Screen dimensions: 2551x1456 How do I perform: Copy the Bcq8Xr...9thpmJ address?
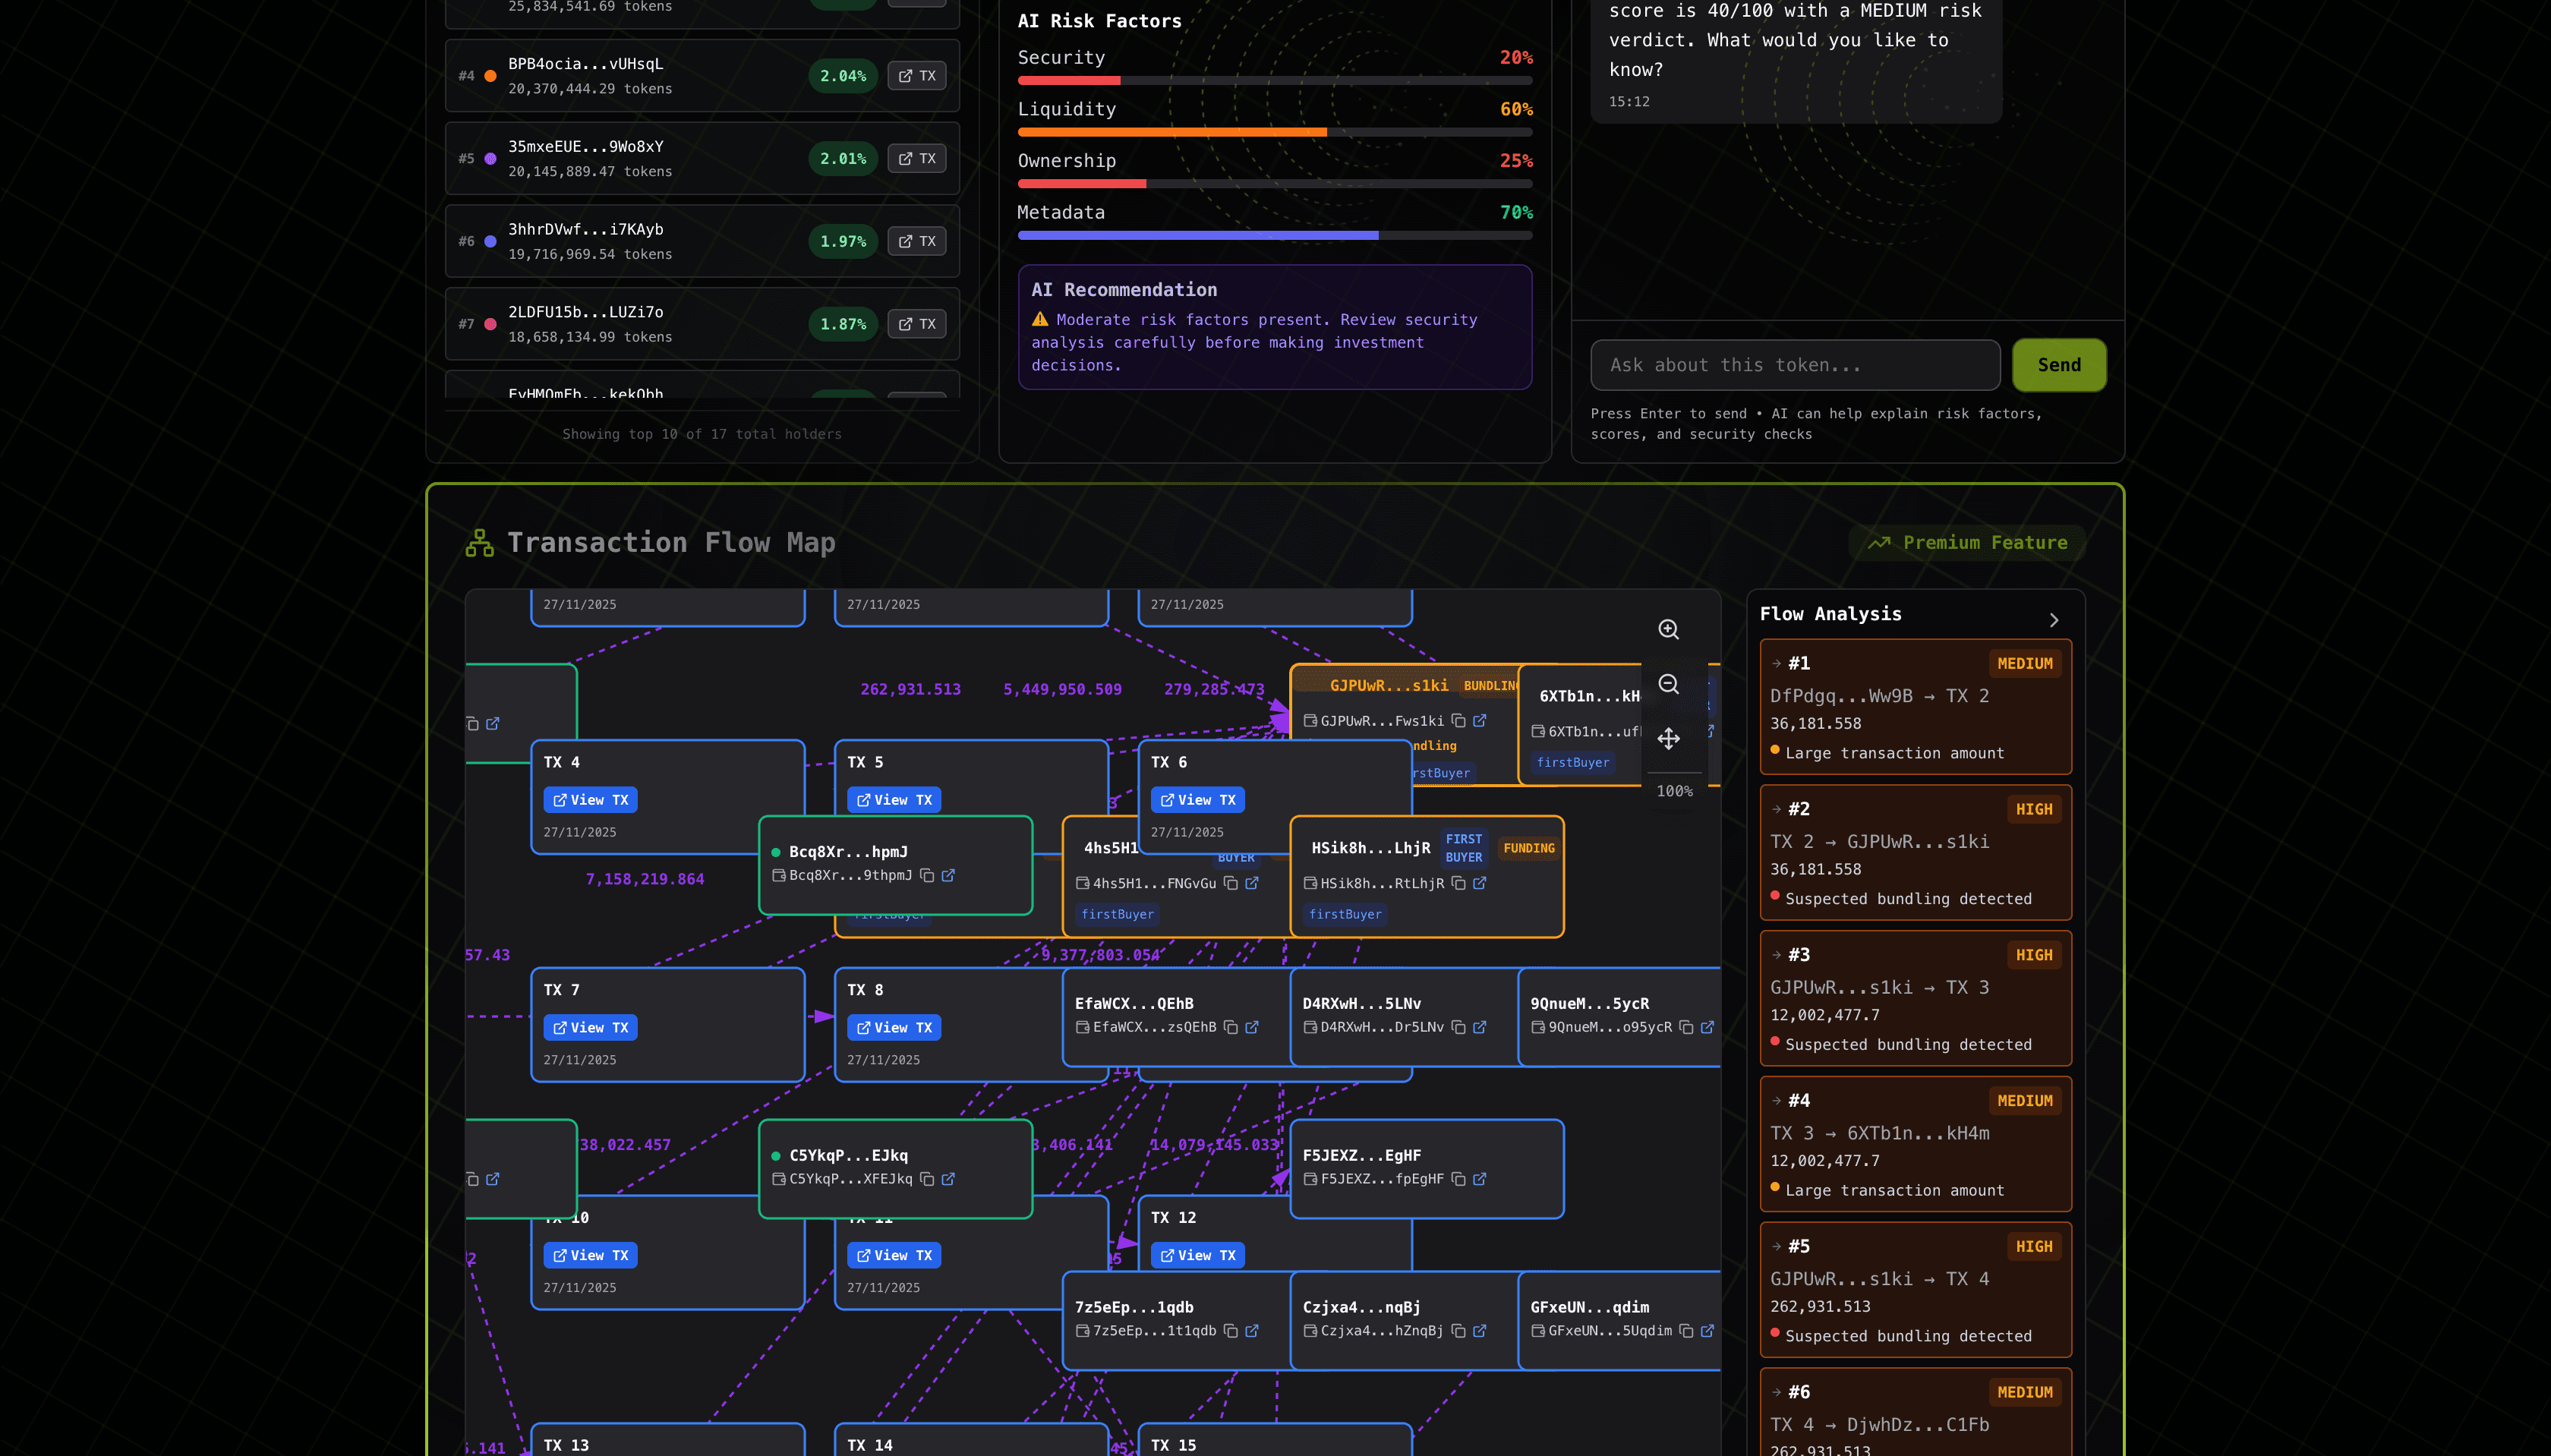(927, 875)
